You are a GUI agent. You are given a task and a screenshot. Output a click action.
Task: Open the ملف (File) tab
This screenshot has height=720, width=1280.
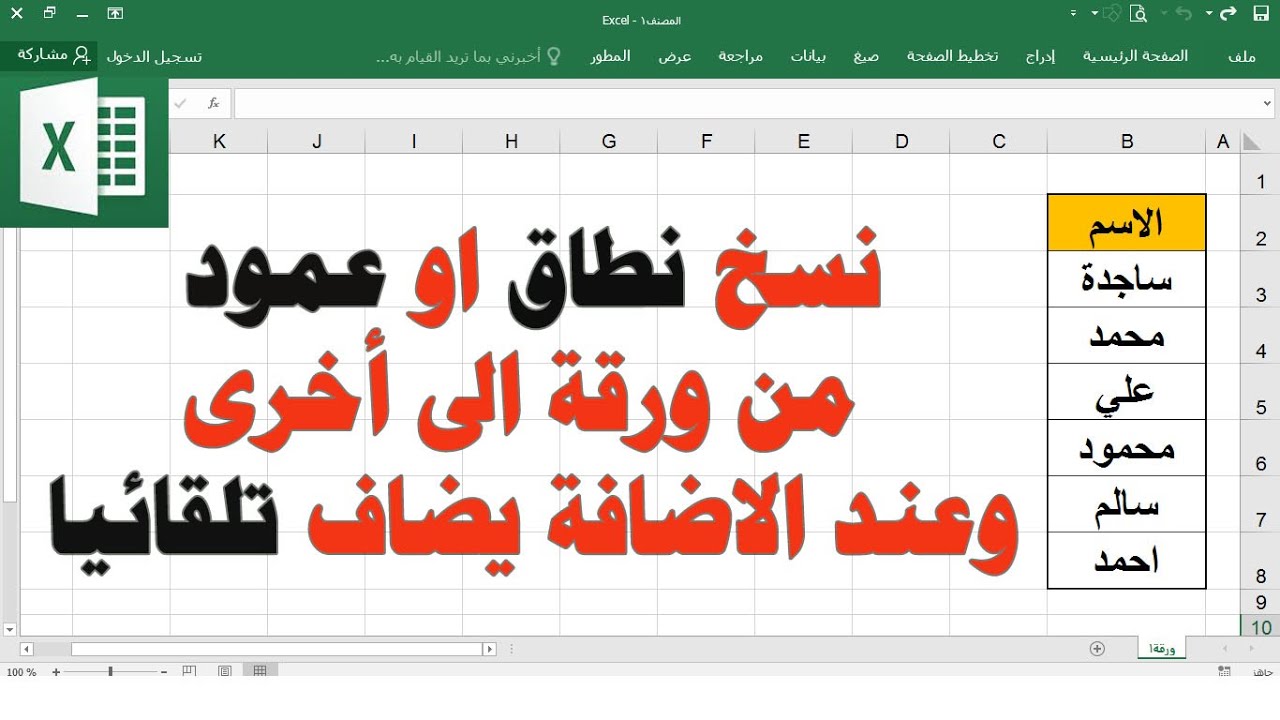coord(1242,56)
